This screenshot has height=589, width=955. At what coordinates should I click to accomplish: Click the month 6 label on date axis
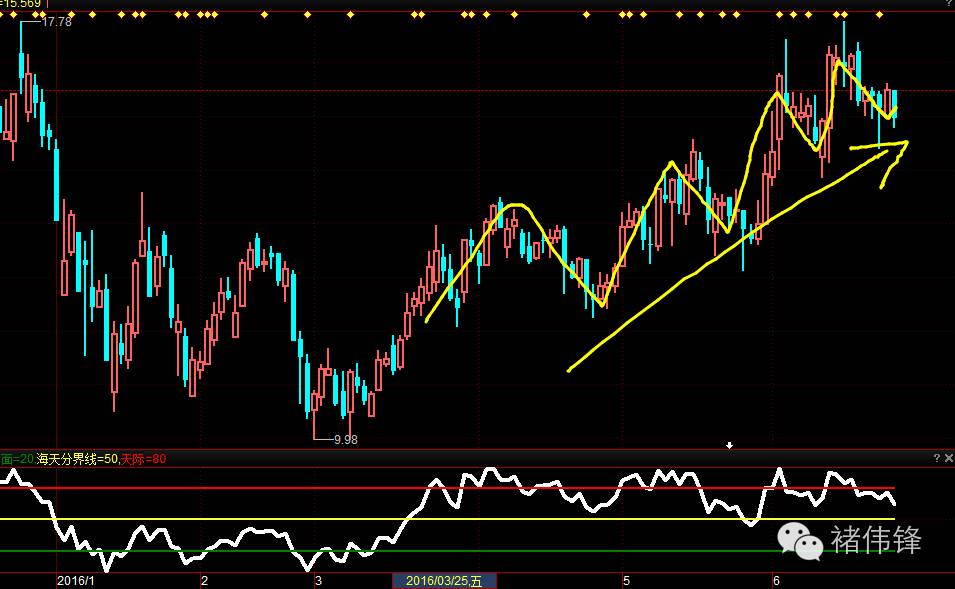click(x=776, y=580)
